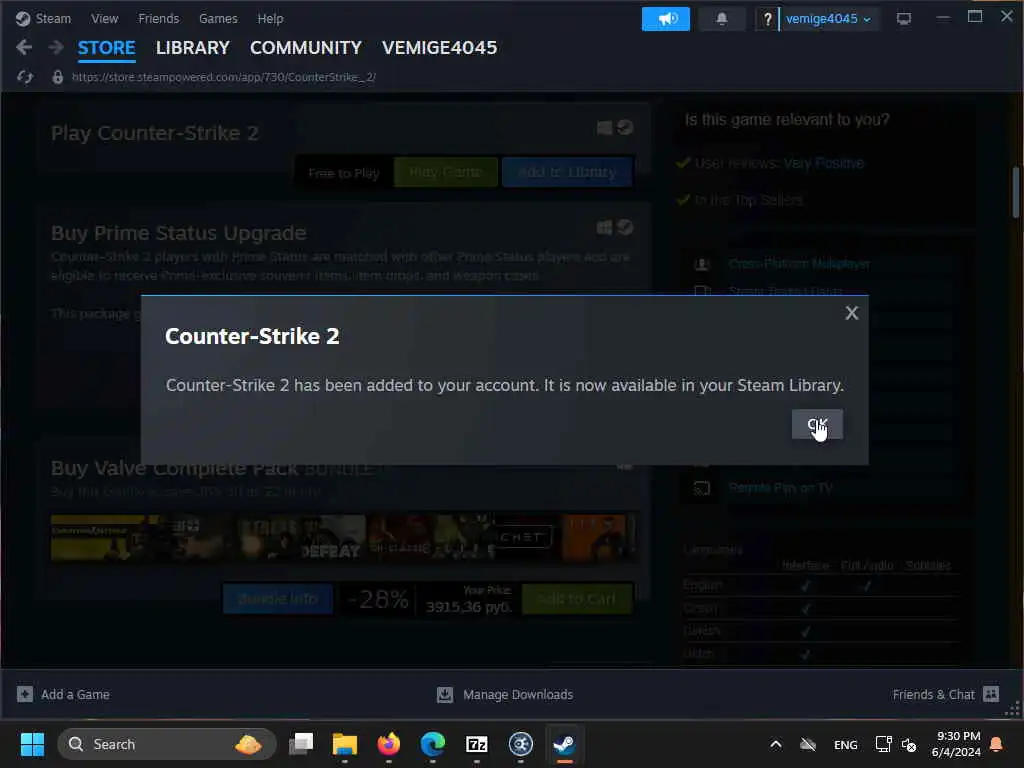Click the question mark help icon
Image resolution: width=1024 pixels, height=768 pixels.
tap(767, 19)
